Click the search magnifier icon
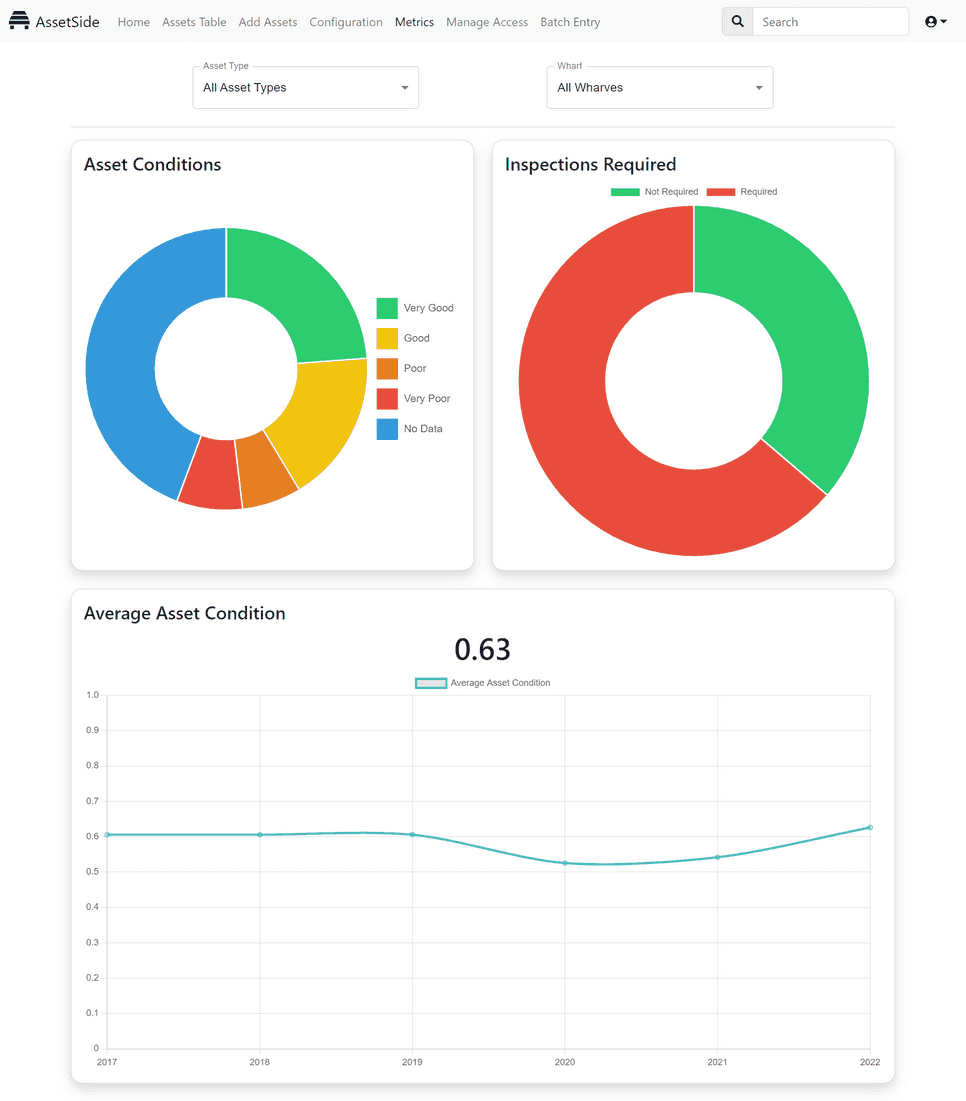 737,21
